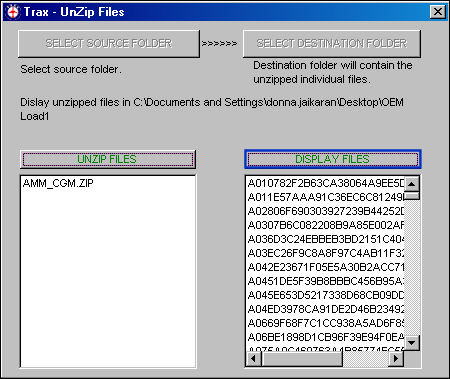Select file starting with A045E653D521
Viewport: 450px width, 379px height.
(x=326, y=295)
